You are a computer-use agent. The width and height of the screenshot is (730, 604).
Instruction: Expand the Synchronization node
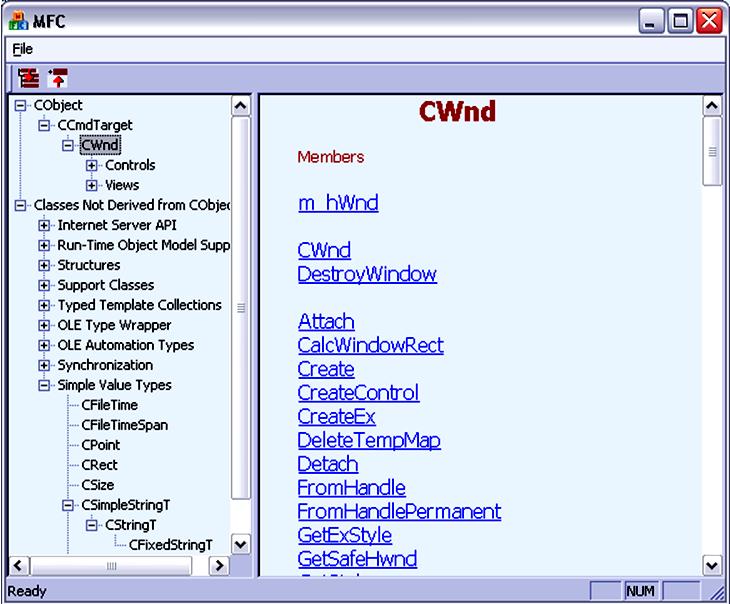tap(44, 365)
